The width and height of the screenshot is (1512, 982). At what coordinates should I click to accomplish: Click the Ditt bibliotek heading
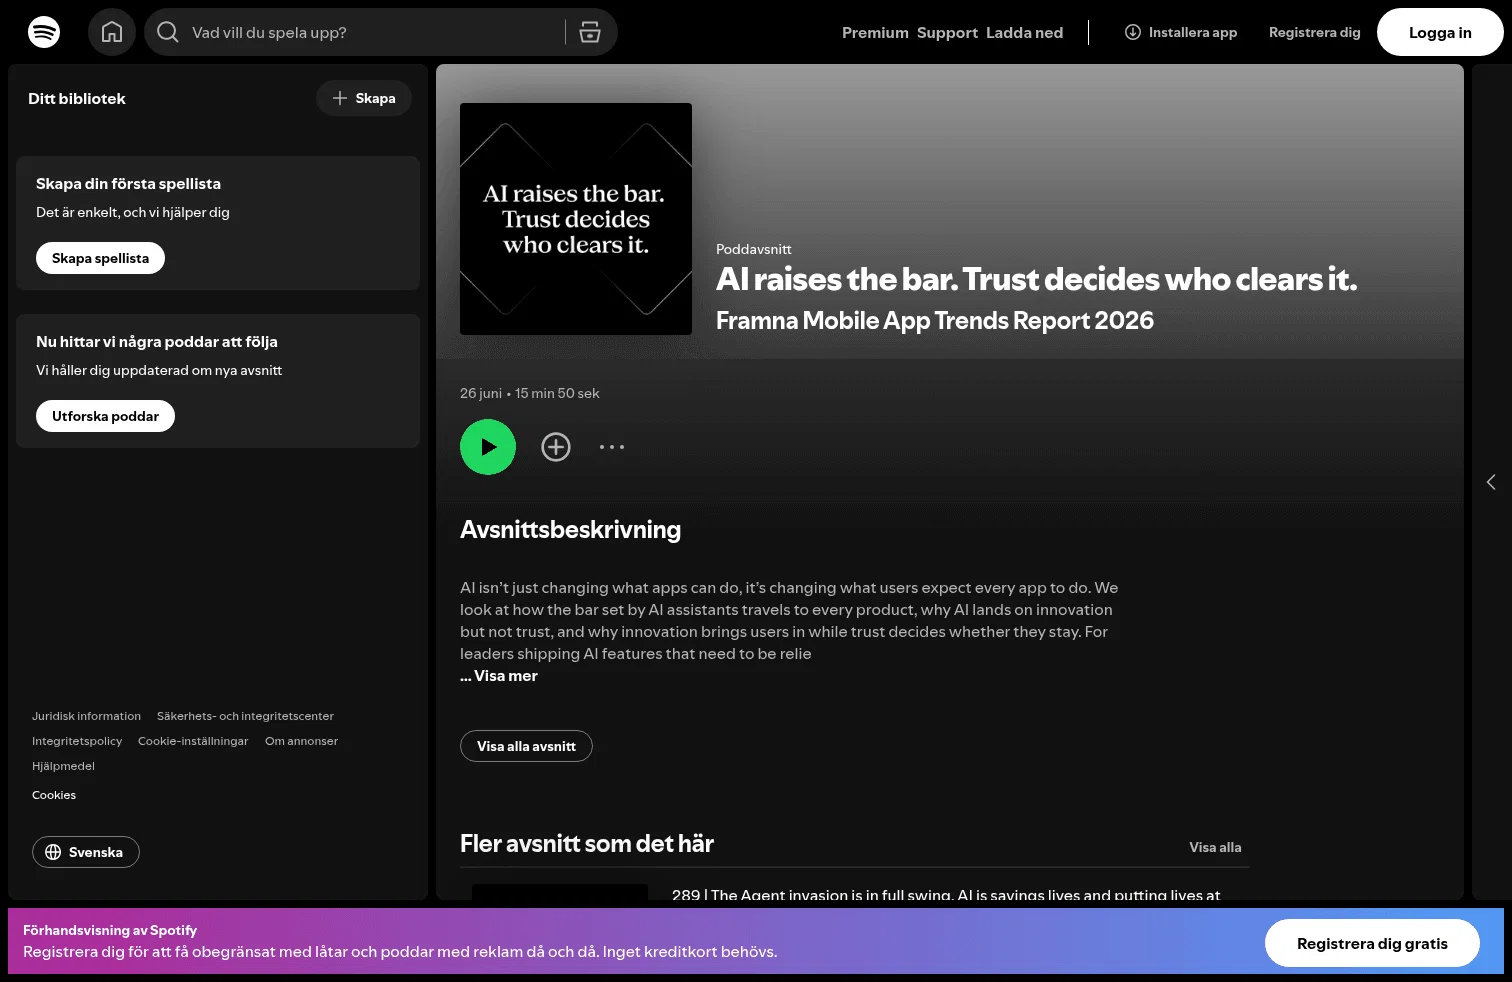tap(77, 98)
